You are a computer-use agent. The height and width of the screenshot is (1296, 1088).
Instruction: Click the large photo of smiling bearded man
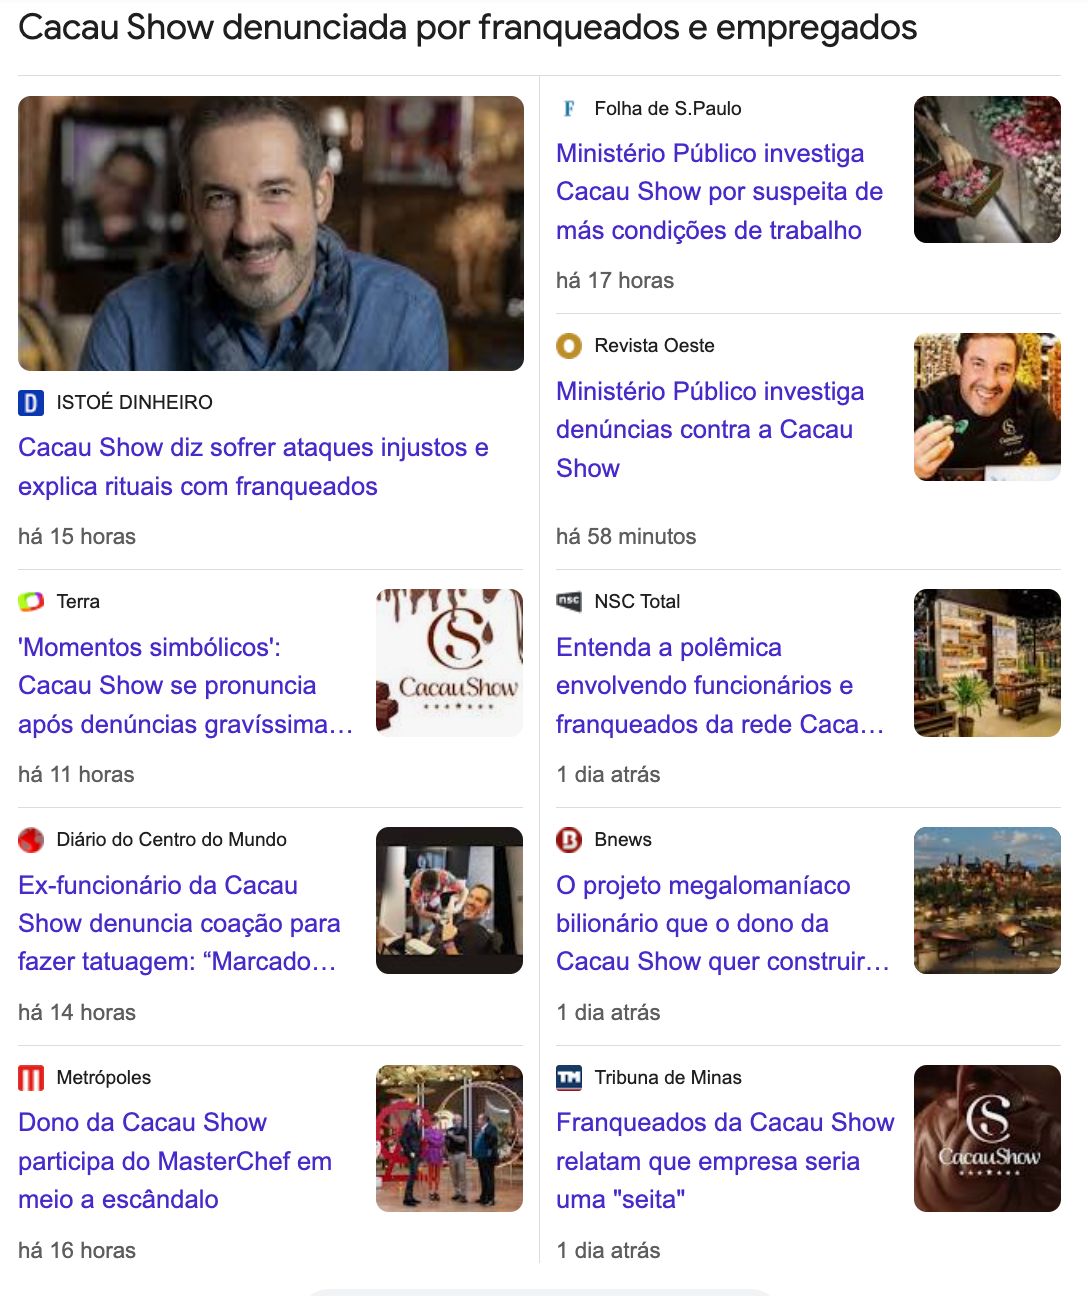pos(271,234)
